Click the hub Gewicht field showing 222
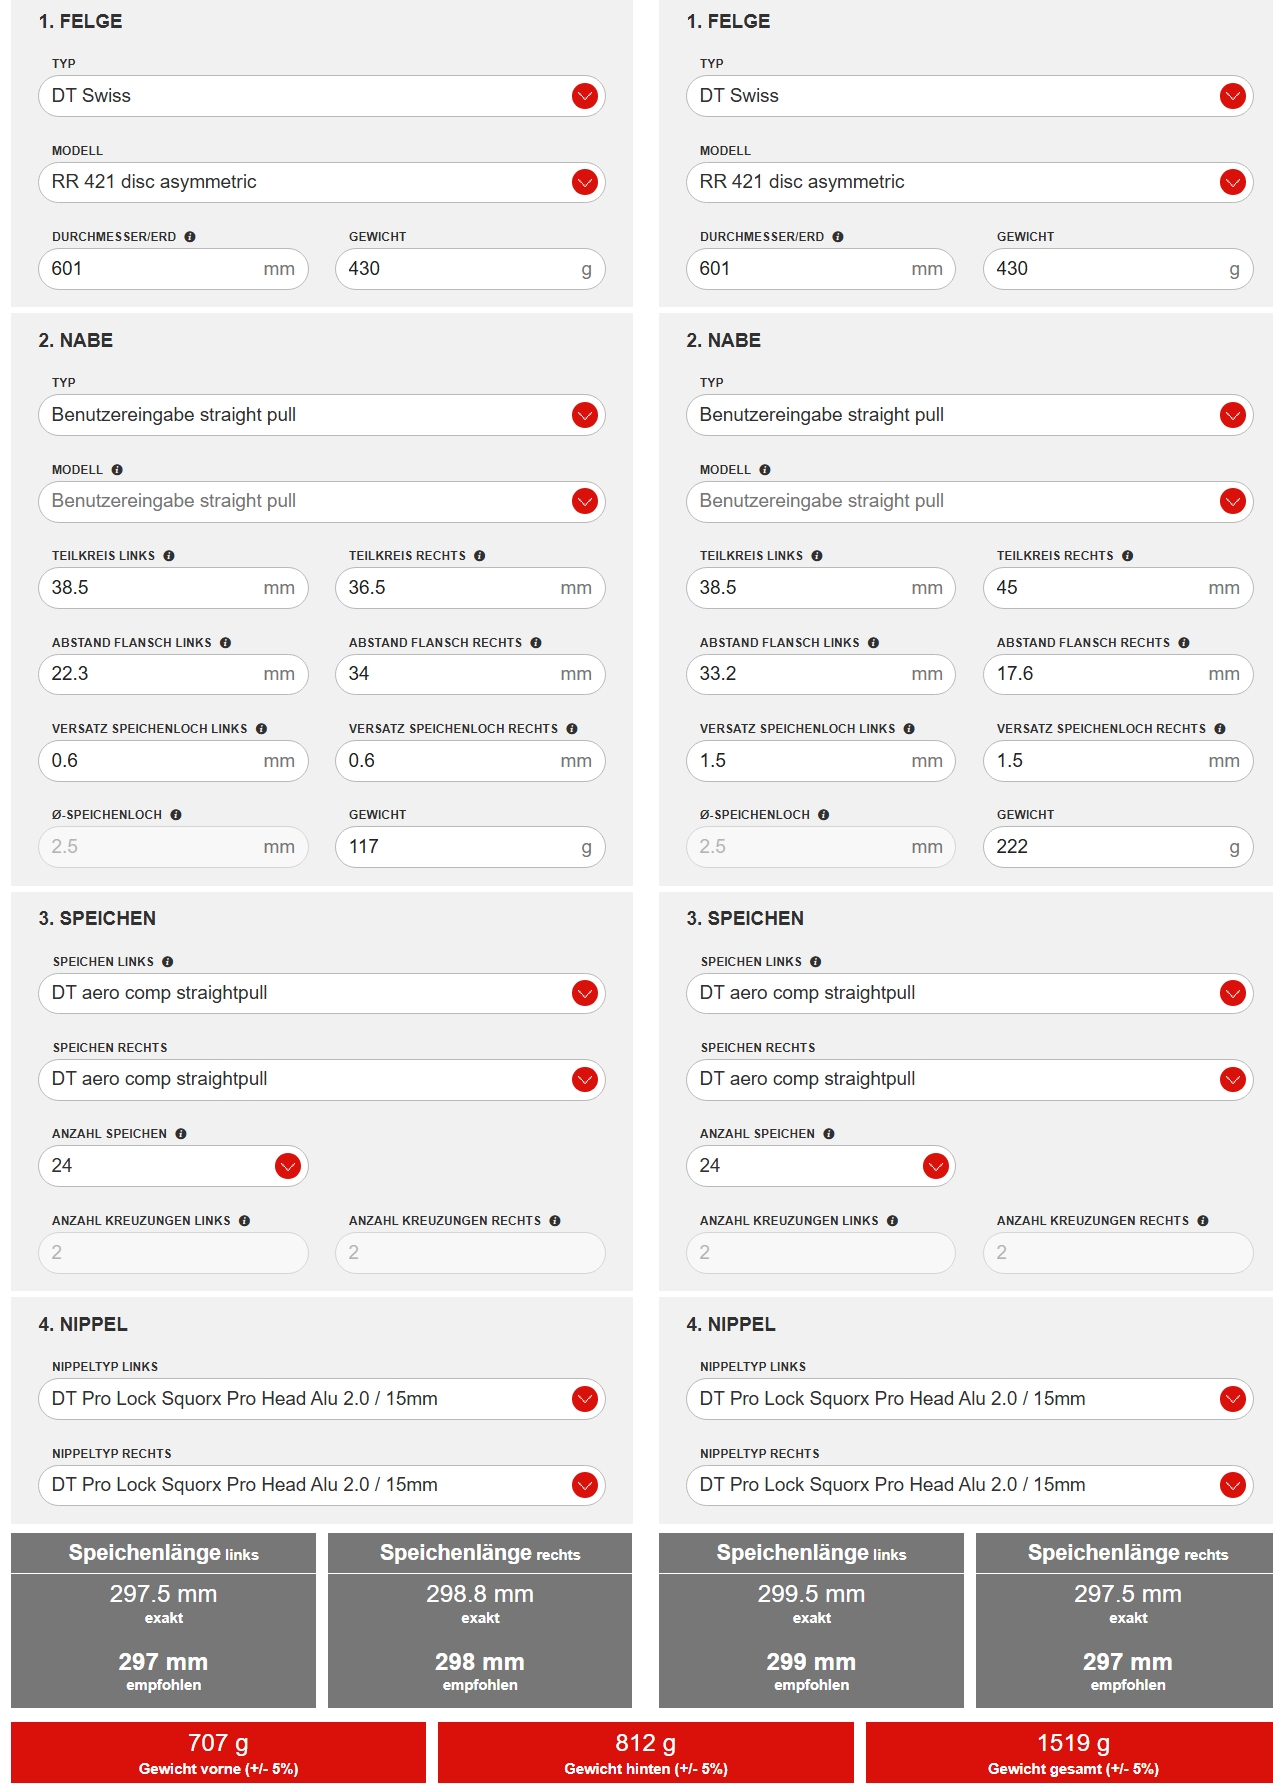The height and width of the screenshot is (1784, 1273). pyautogui.click(x=1105, y=847)
